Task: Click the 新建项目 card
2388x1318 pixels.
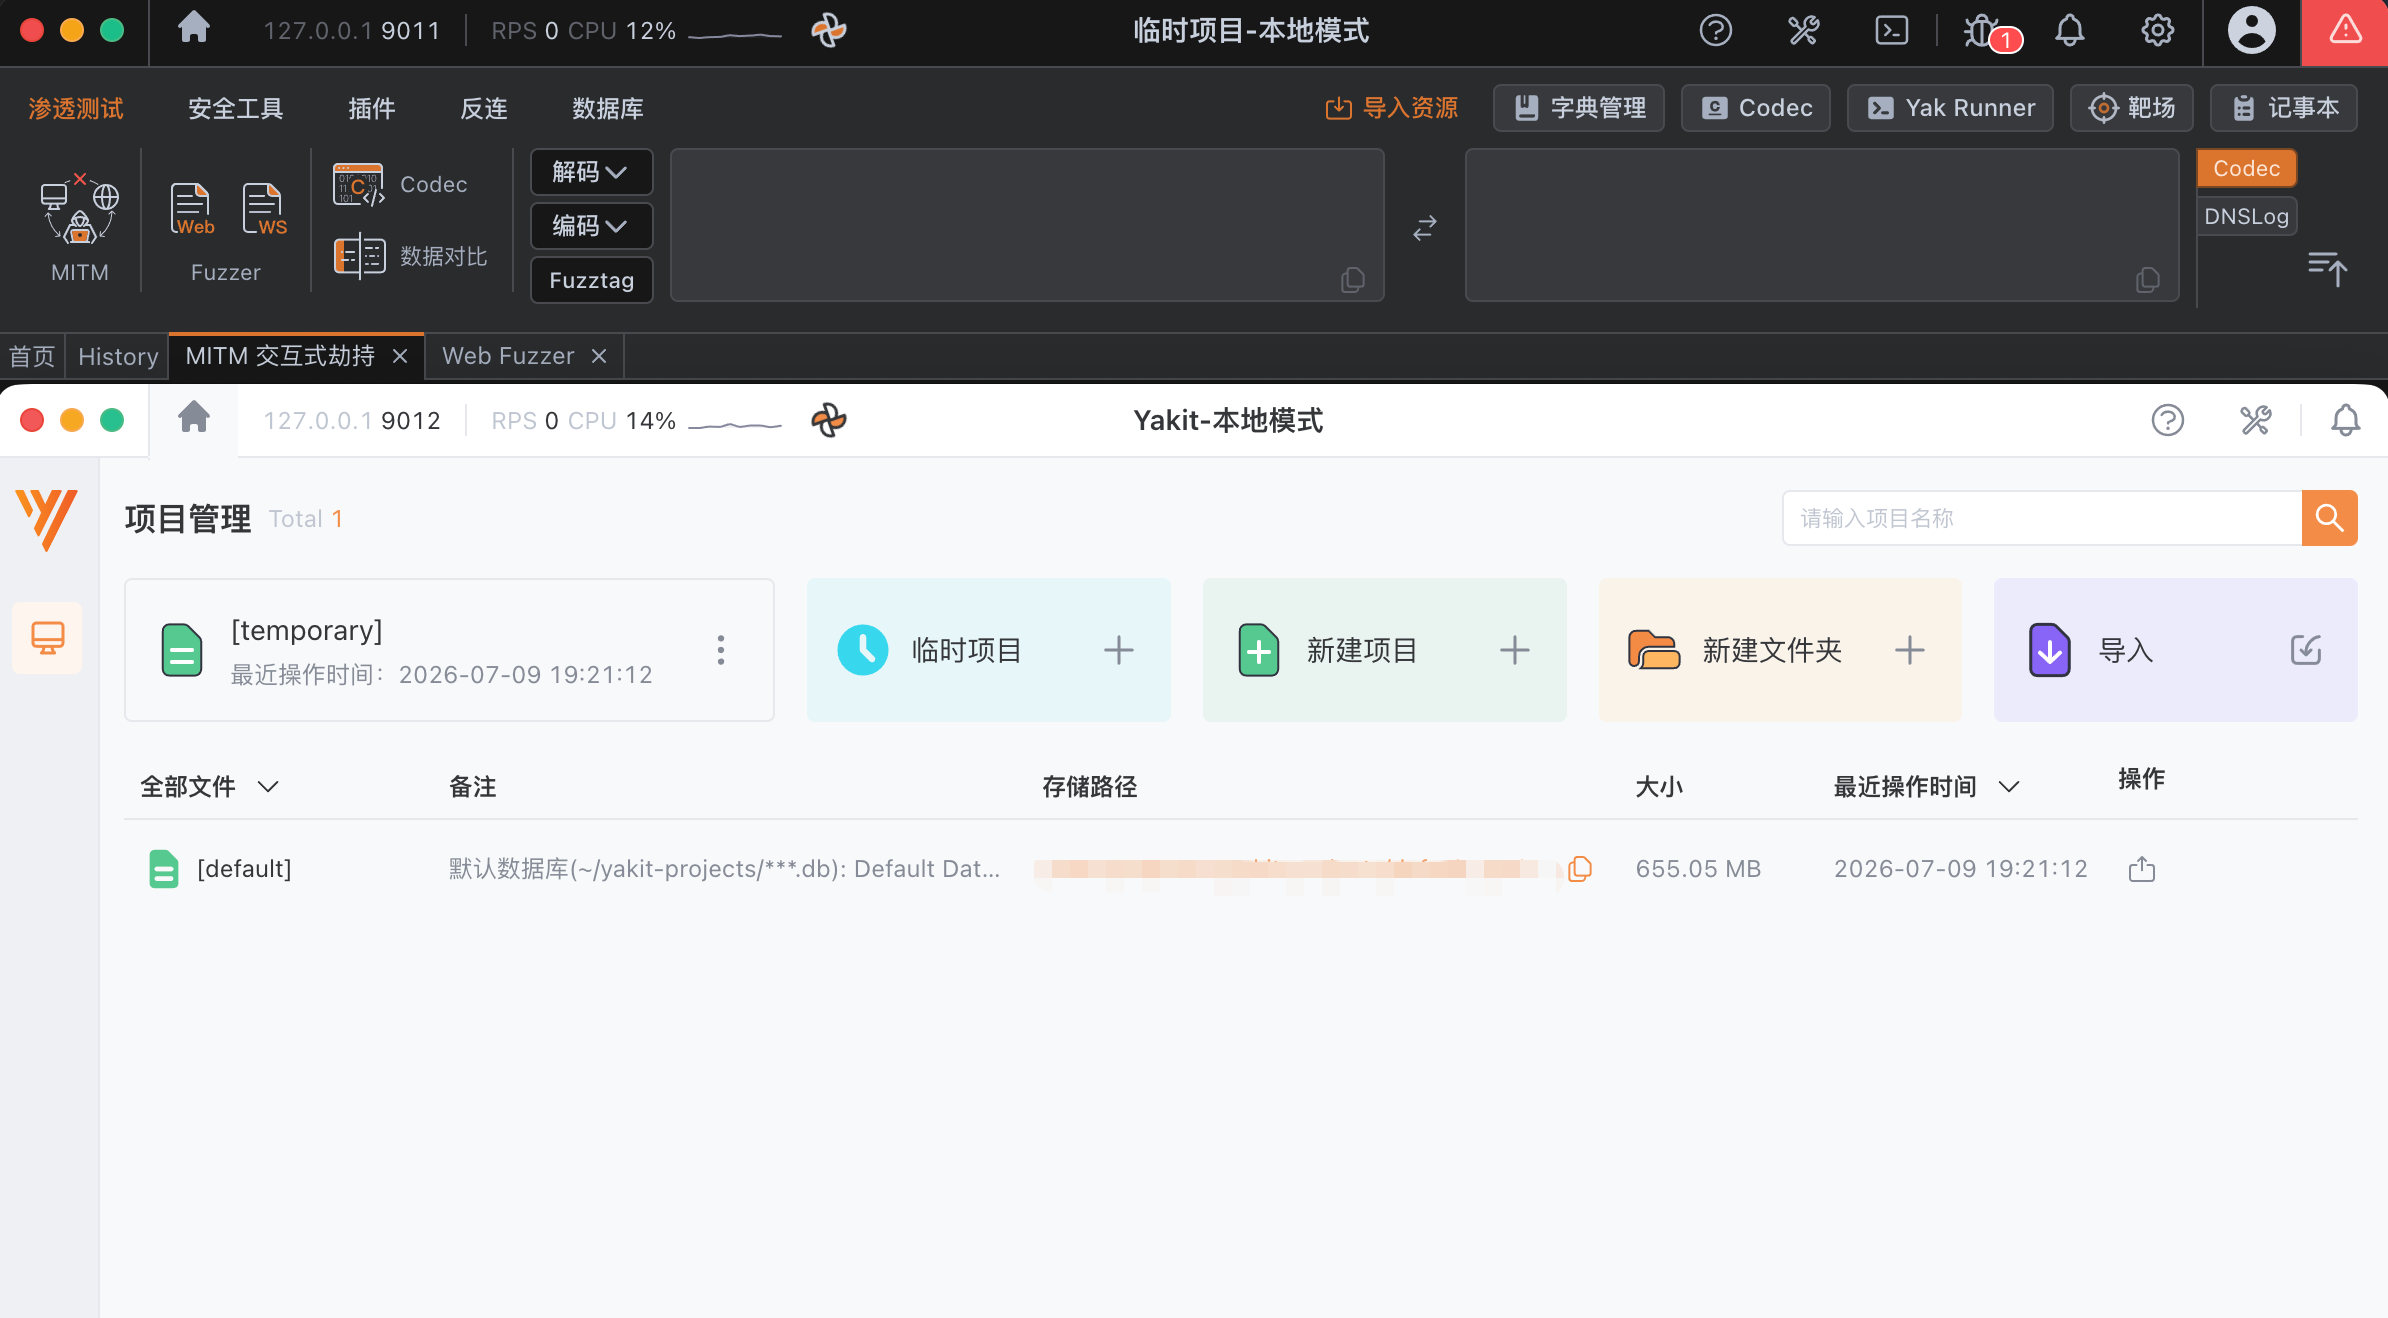Action: (x=1385, y=650)
